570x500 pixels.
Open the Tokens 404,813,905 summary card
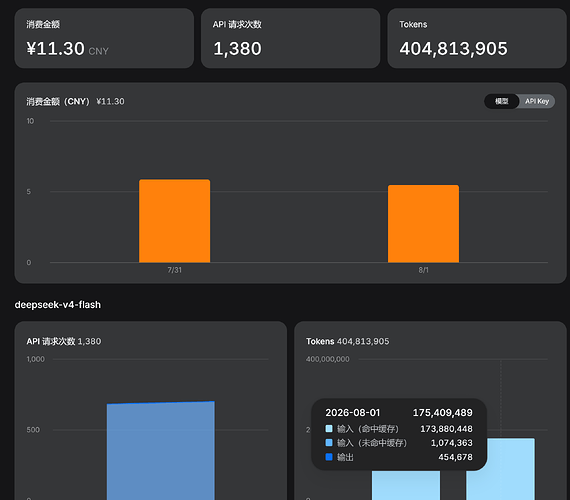point(477,38)
